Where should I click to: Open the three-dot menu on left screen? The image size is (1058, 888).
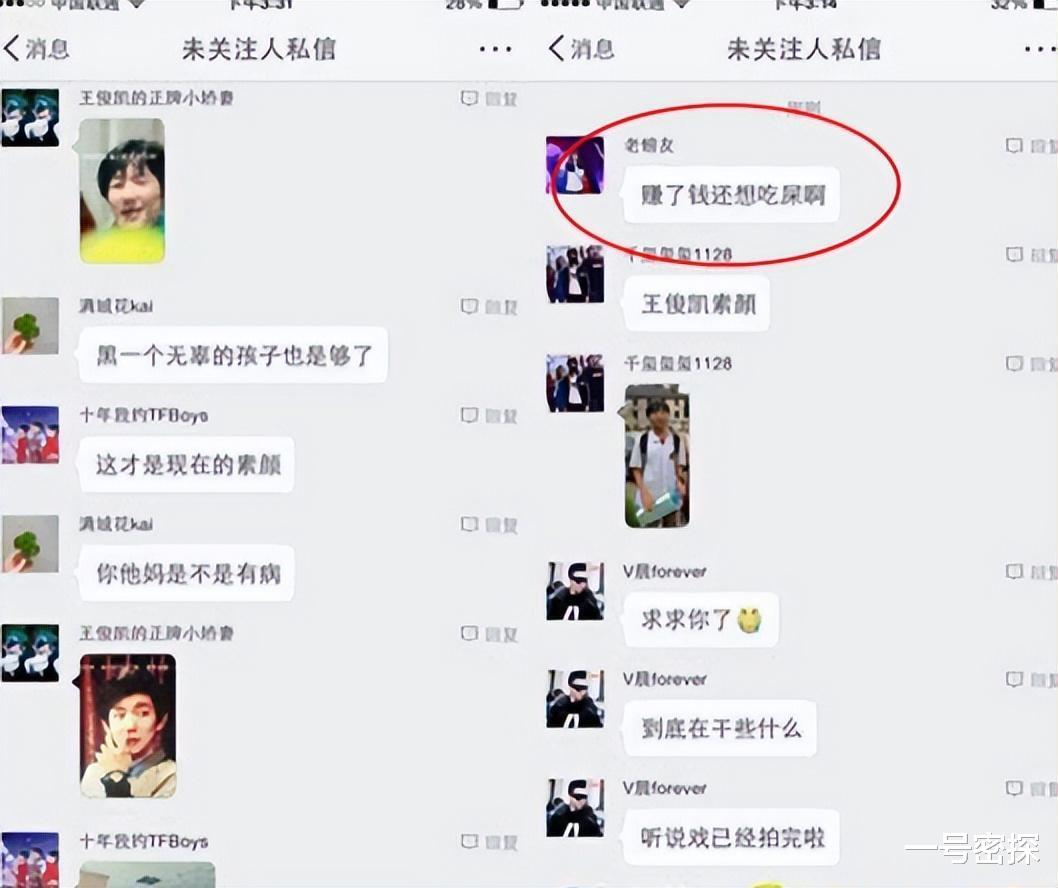tap(495, 49)
